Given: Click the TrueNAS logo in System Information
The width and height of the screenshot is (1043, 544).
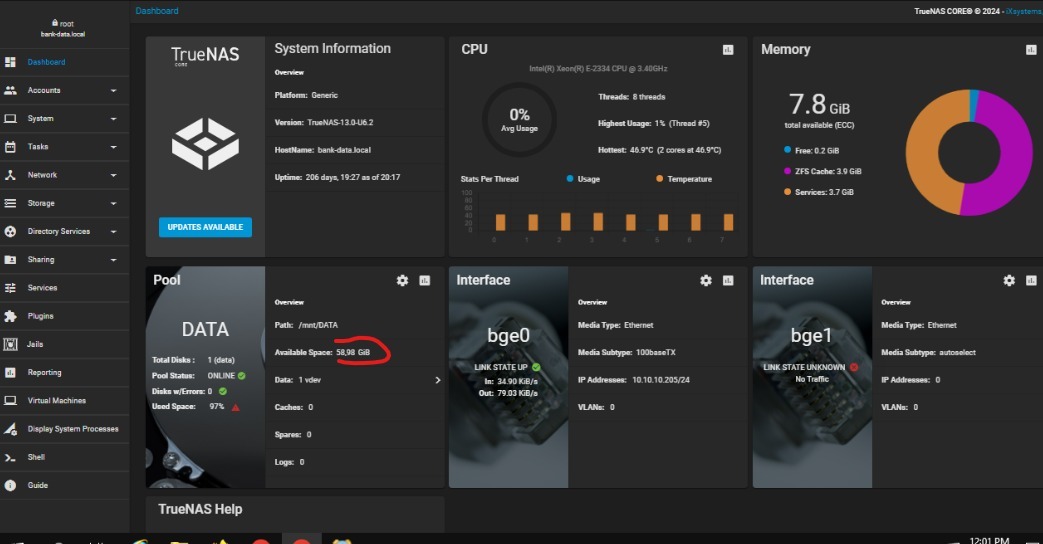Looking at the screenshot, I should (x=205, y=55).
